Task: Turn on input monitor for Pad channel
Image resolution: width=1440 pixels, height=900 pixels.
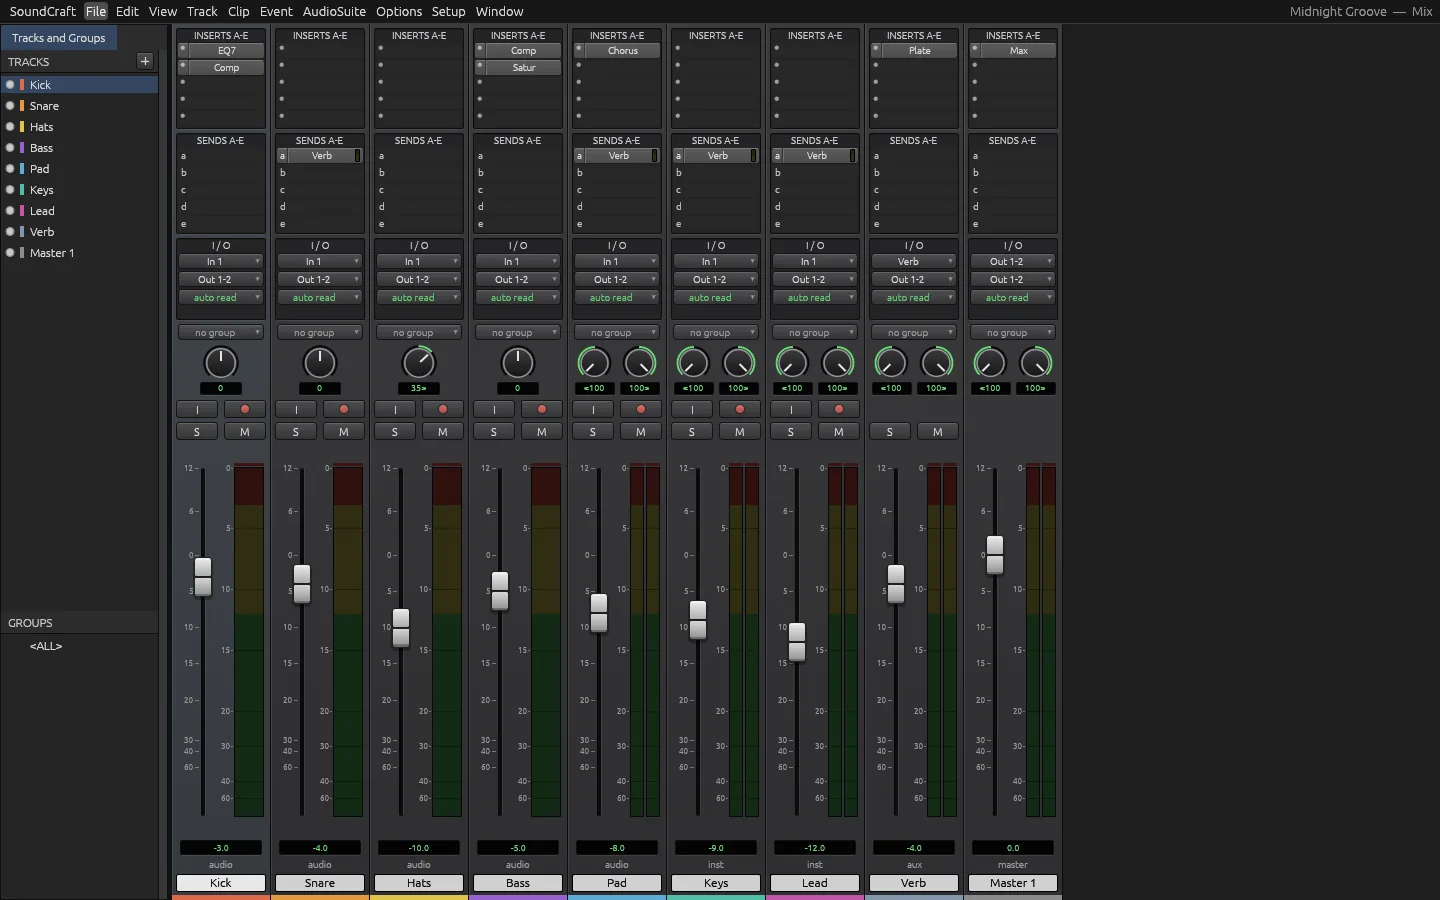Action: [x=593, y=409]
